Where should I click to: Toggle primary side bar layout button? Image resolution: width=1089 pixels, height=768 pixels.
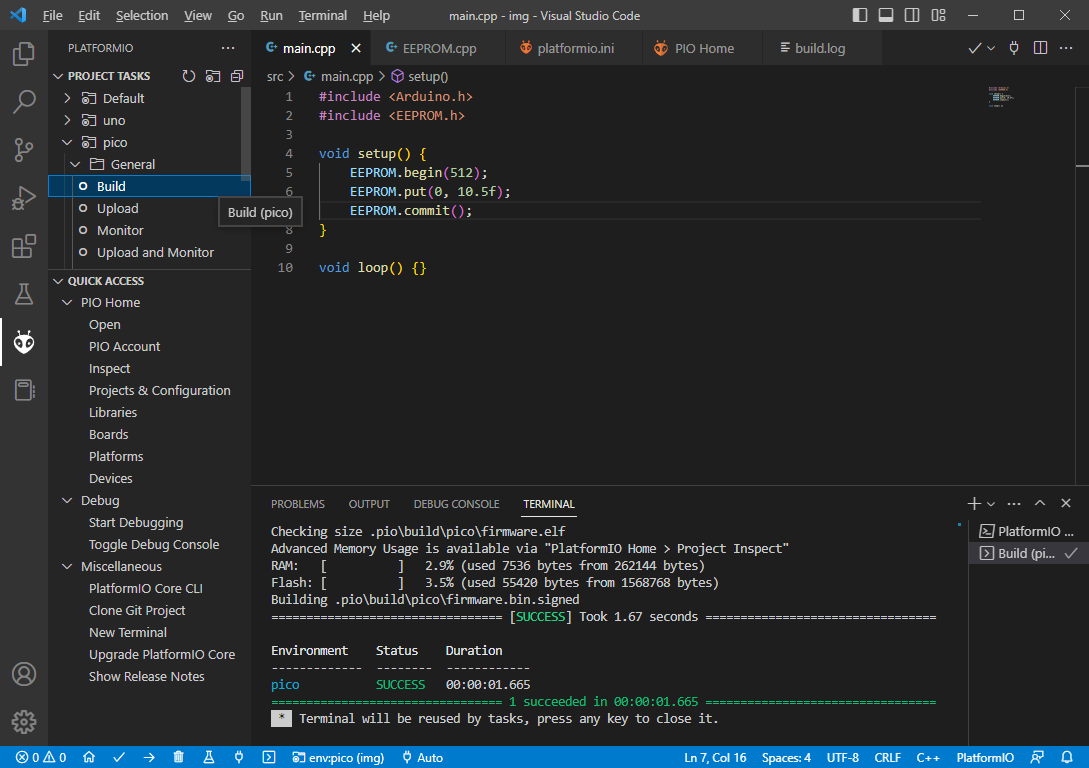(860, 15)
